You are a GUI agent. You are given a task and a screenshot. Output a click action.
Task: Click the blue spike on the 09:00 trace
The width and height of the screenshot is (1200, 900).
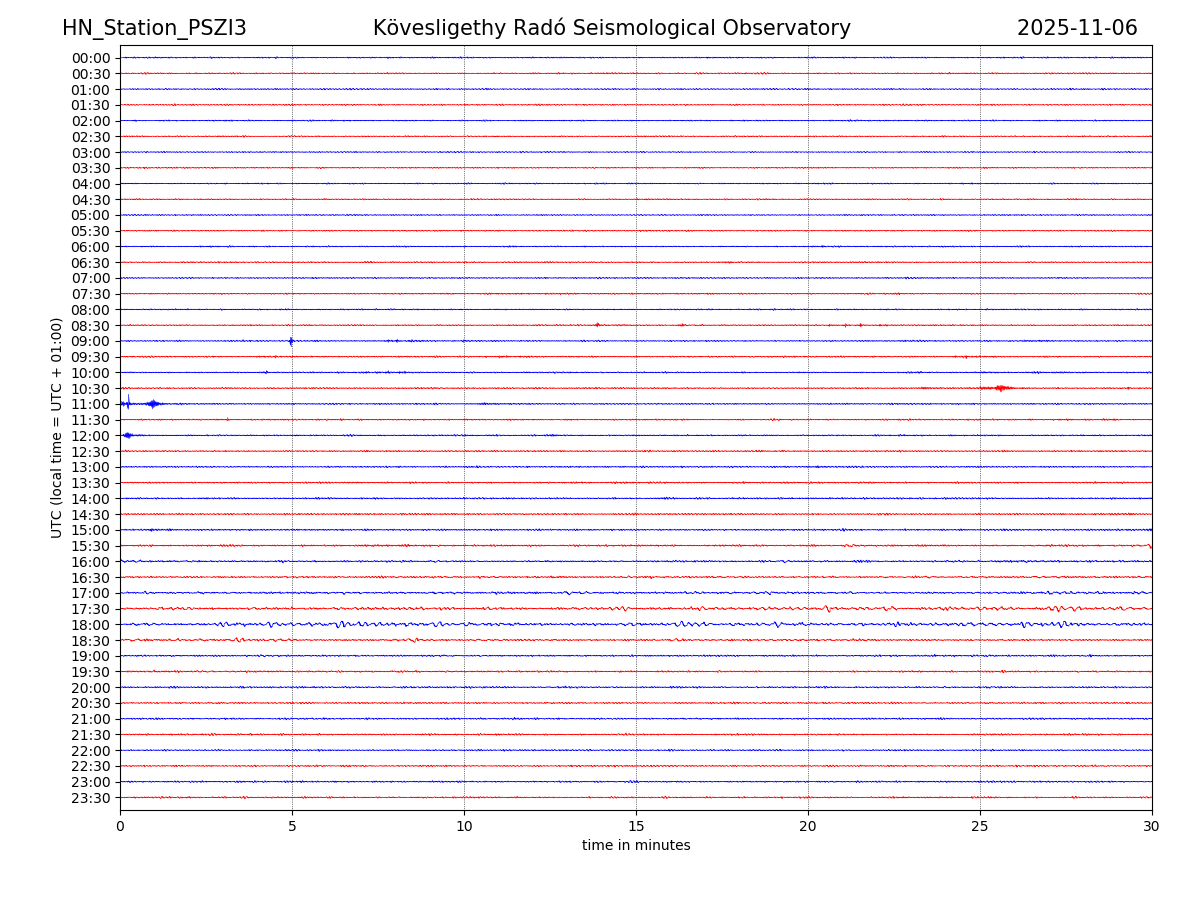coord(291,341)
